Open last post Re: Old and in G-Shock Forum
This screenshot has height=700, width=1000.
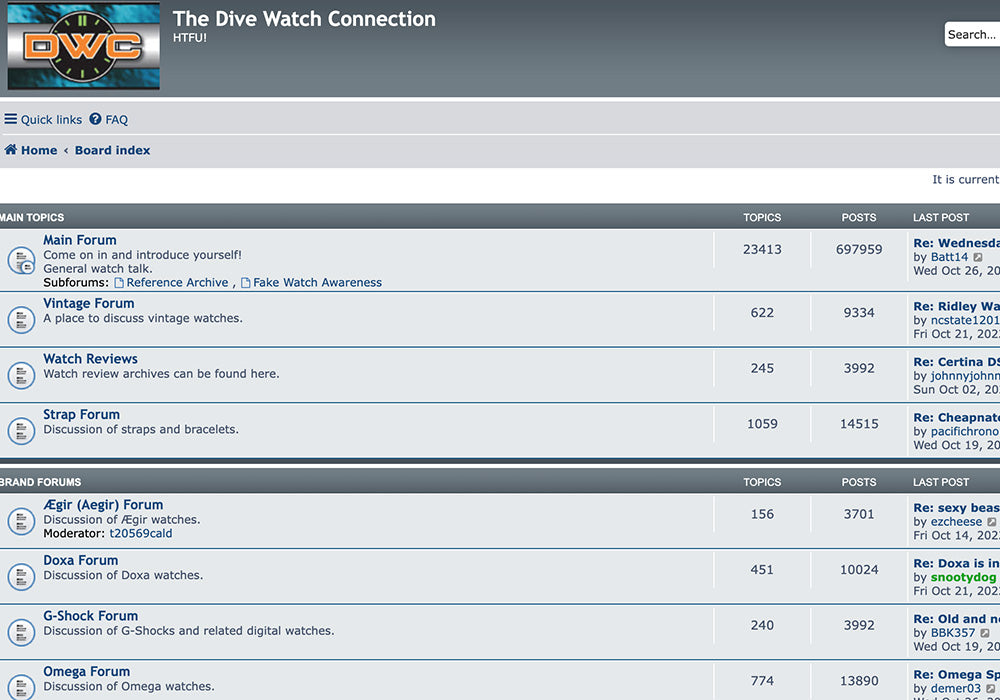pyautogui.click(x=957, y=618)
